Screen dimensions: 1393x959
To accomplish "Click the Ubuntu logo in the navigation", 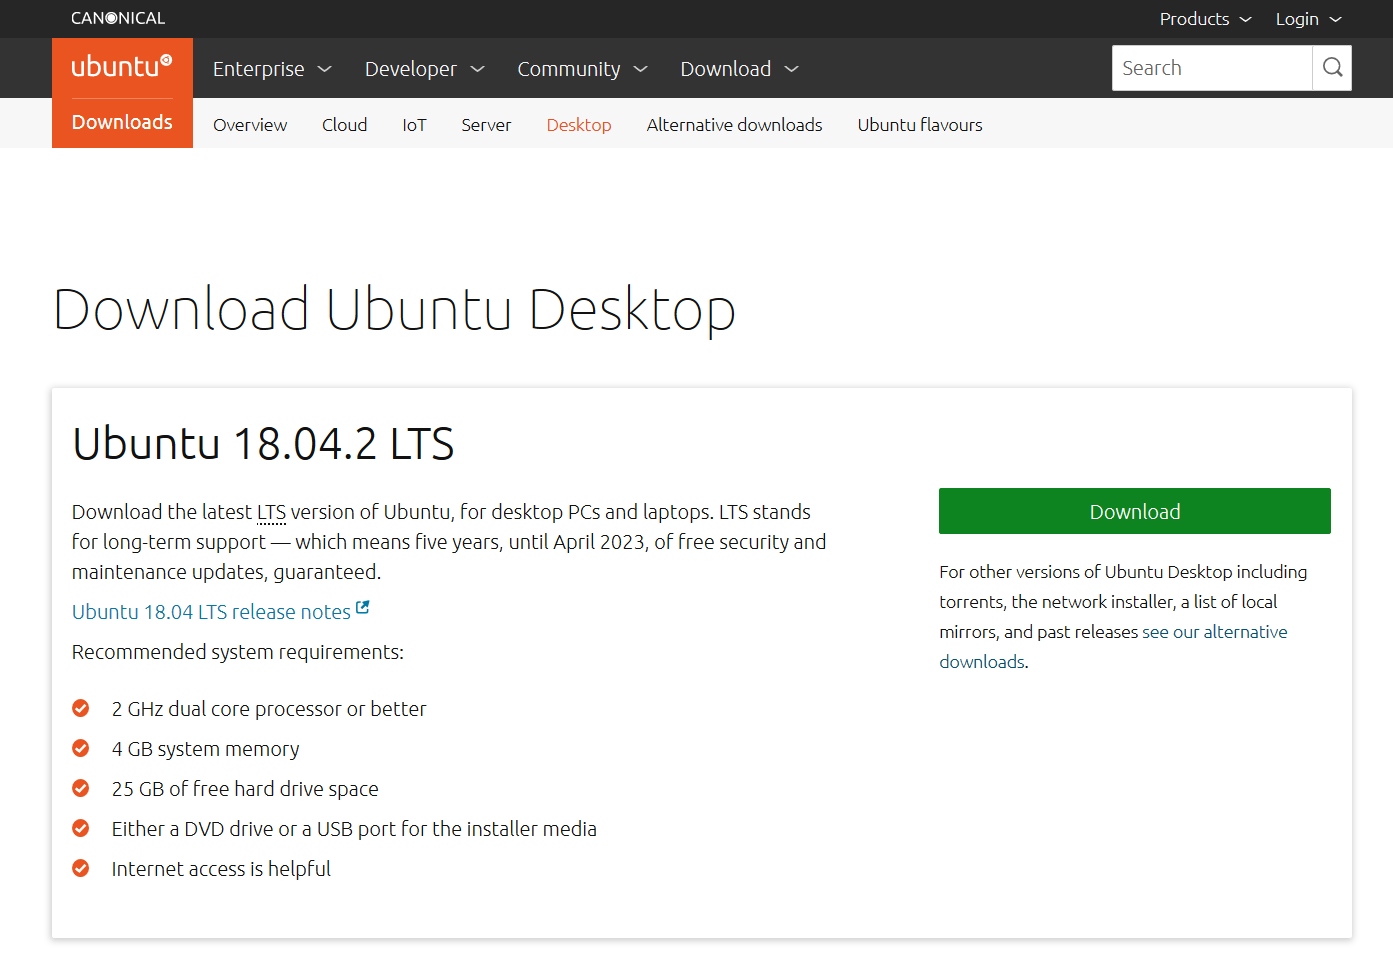I will click(x=120, y=66).
